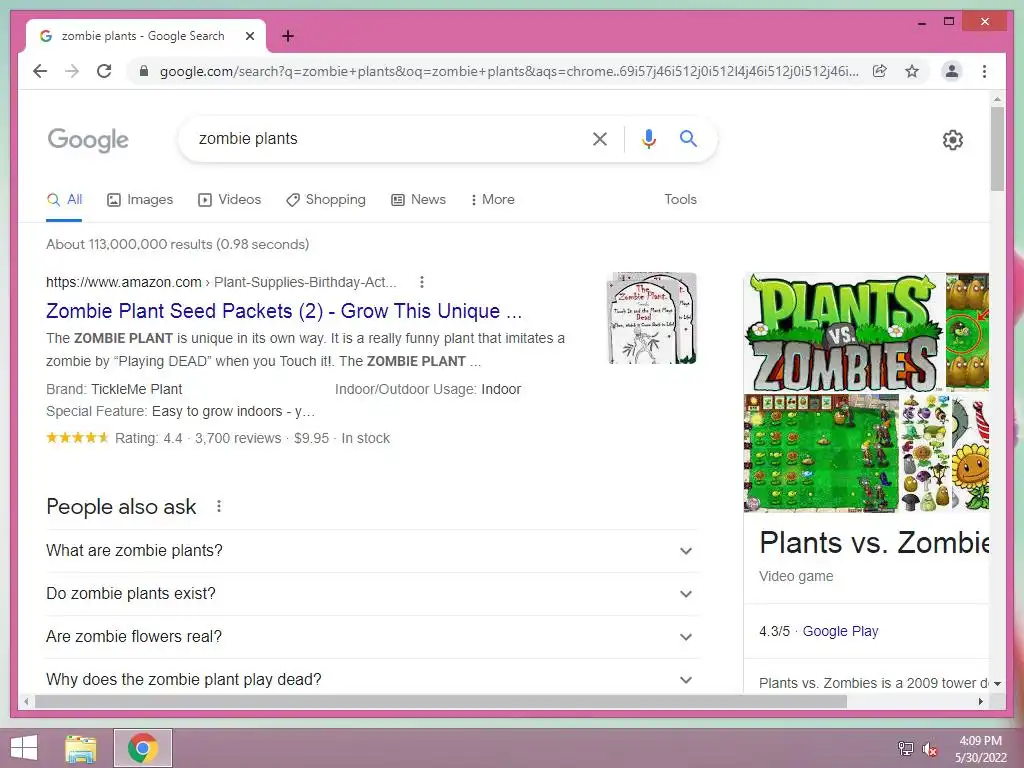Open the three-dot menu beside Amazon result URL

[422, 282]
